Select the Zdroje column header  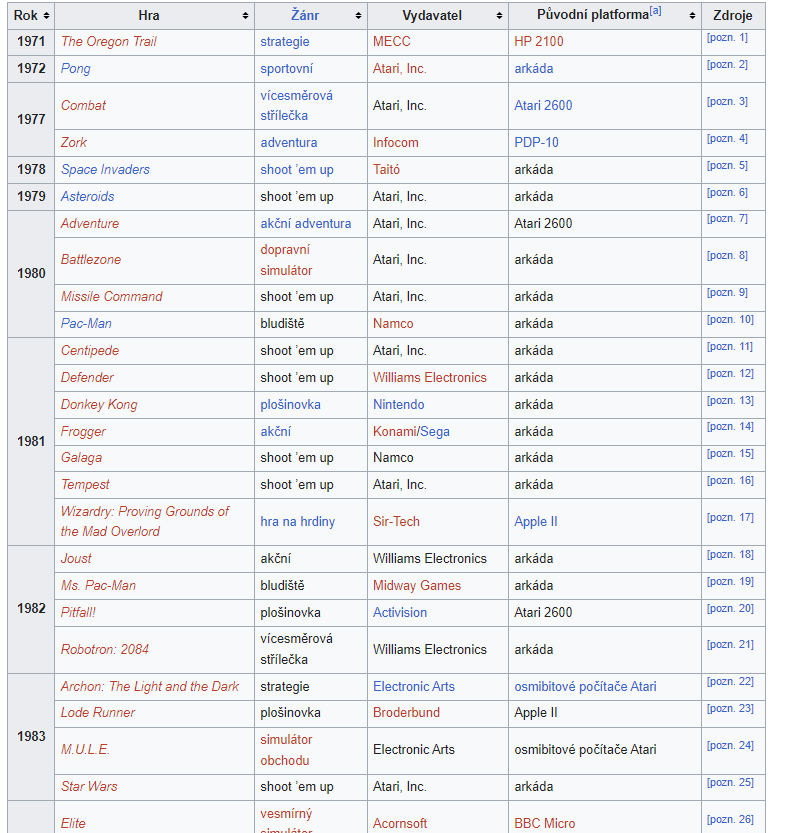(x=733, y=16)
